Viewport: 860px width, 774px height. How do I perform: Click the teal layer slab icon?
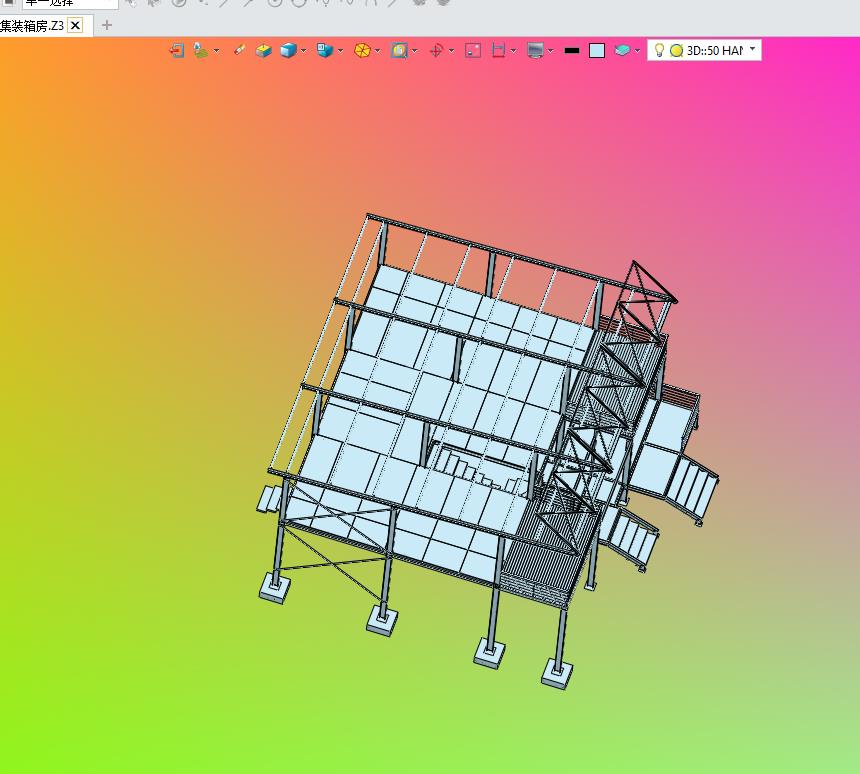(x=623, y=50)
